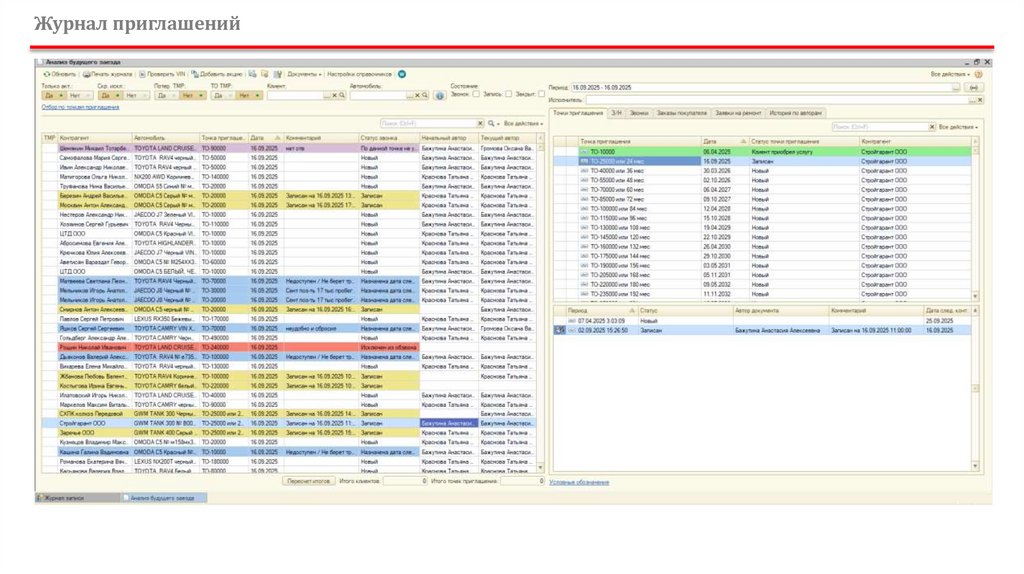Expand Все действия menu above left table
The width and height of the screenshot is (1024, 574).
(521, 123)
